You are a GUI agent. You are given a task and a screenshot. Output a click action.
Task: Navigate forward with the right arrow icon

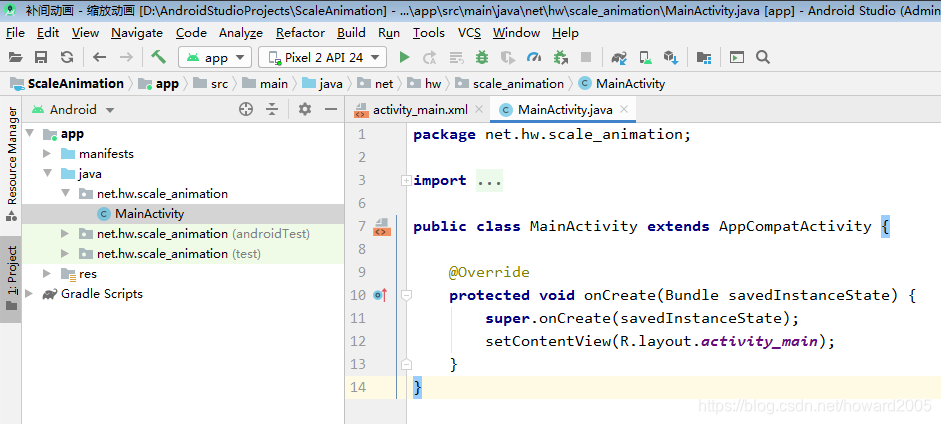point(126,58)
